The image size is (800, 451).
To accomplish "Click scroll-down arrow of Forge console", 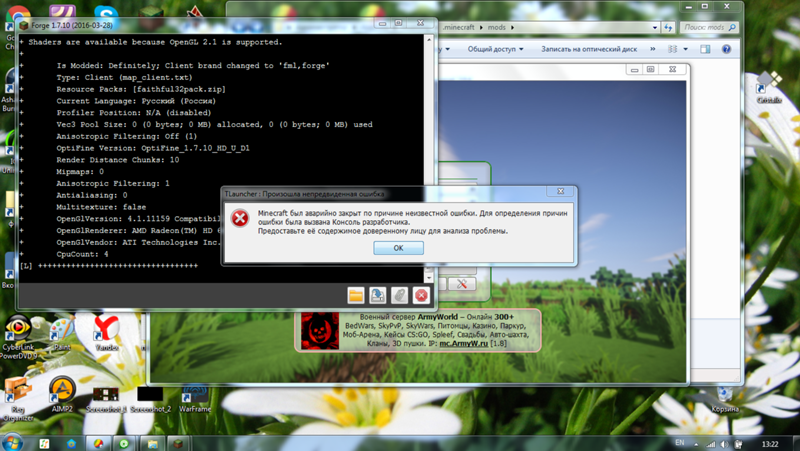I will [429, 278].
